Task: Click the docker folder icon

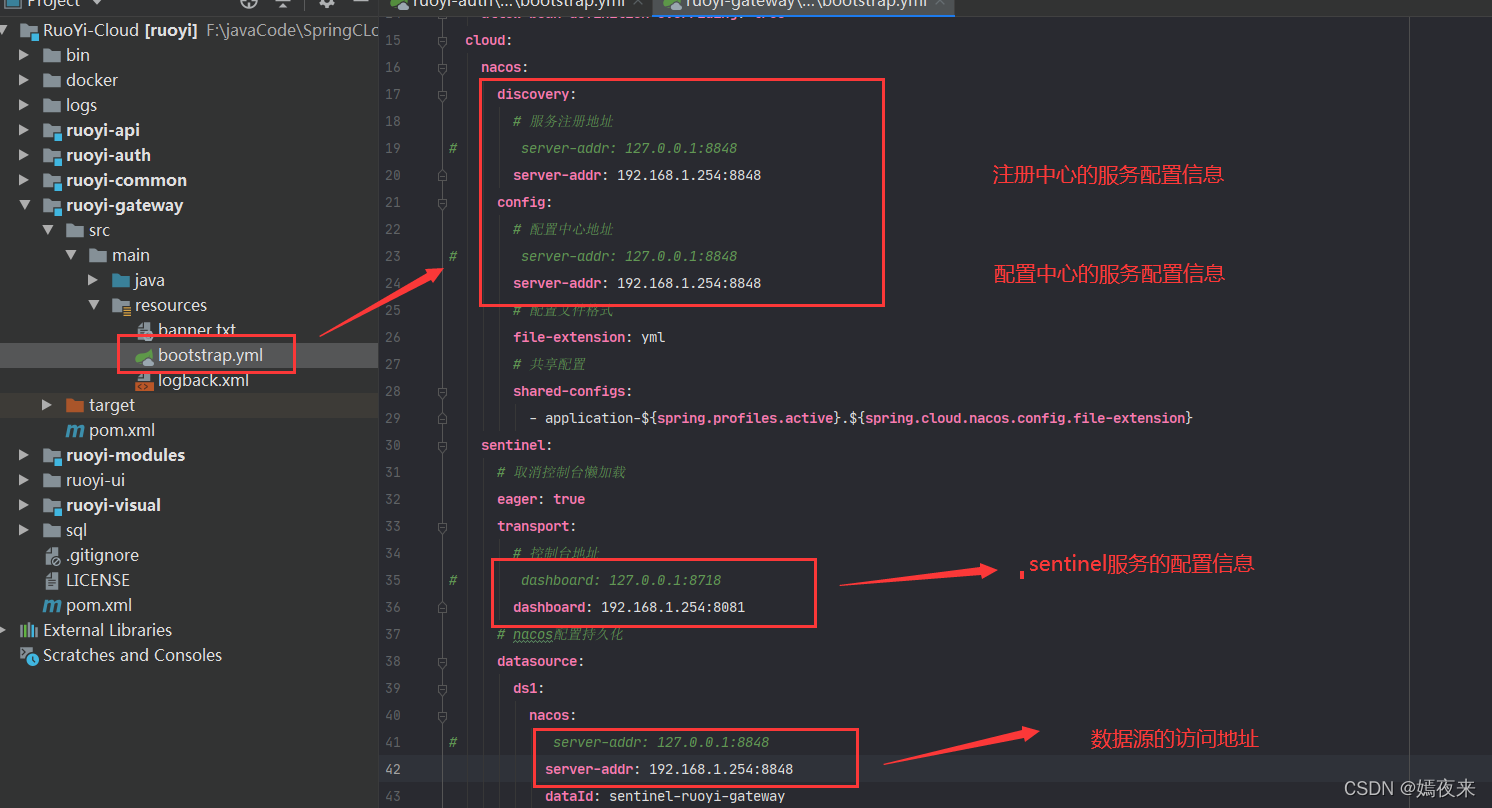Action: click(52, 81)
